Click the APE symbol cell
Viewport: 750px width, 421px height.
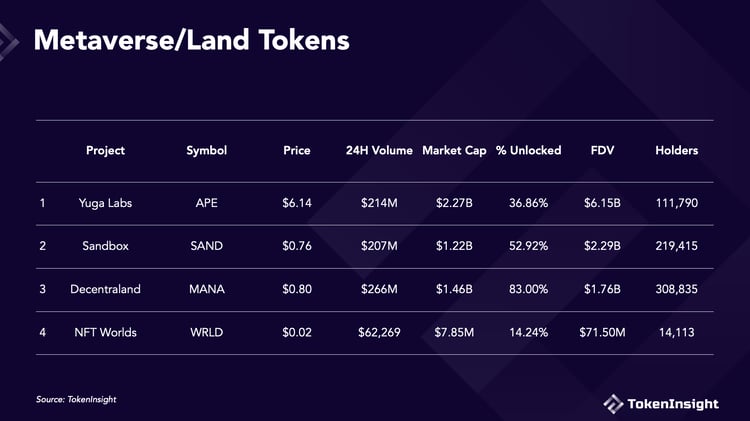[206, 203]
